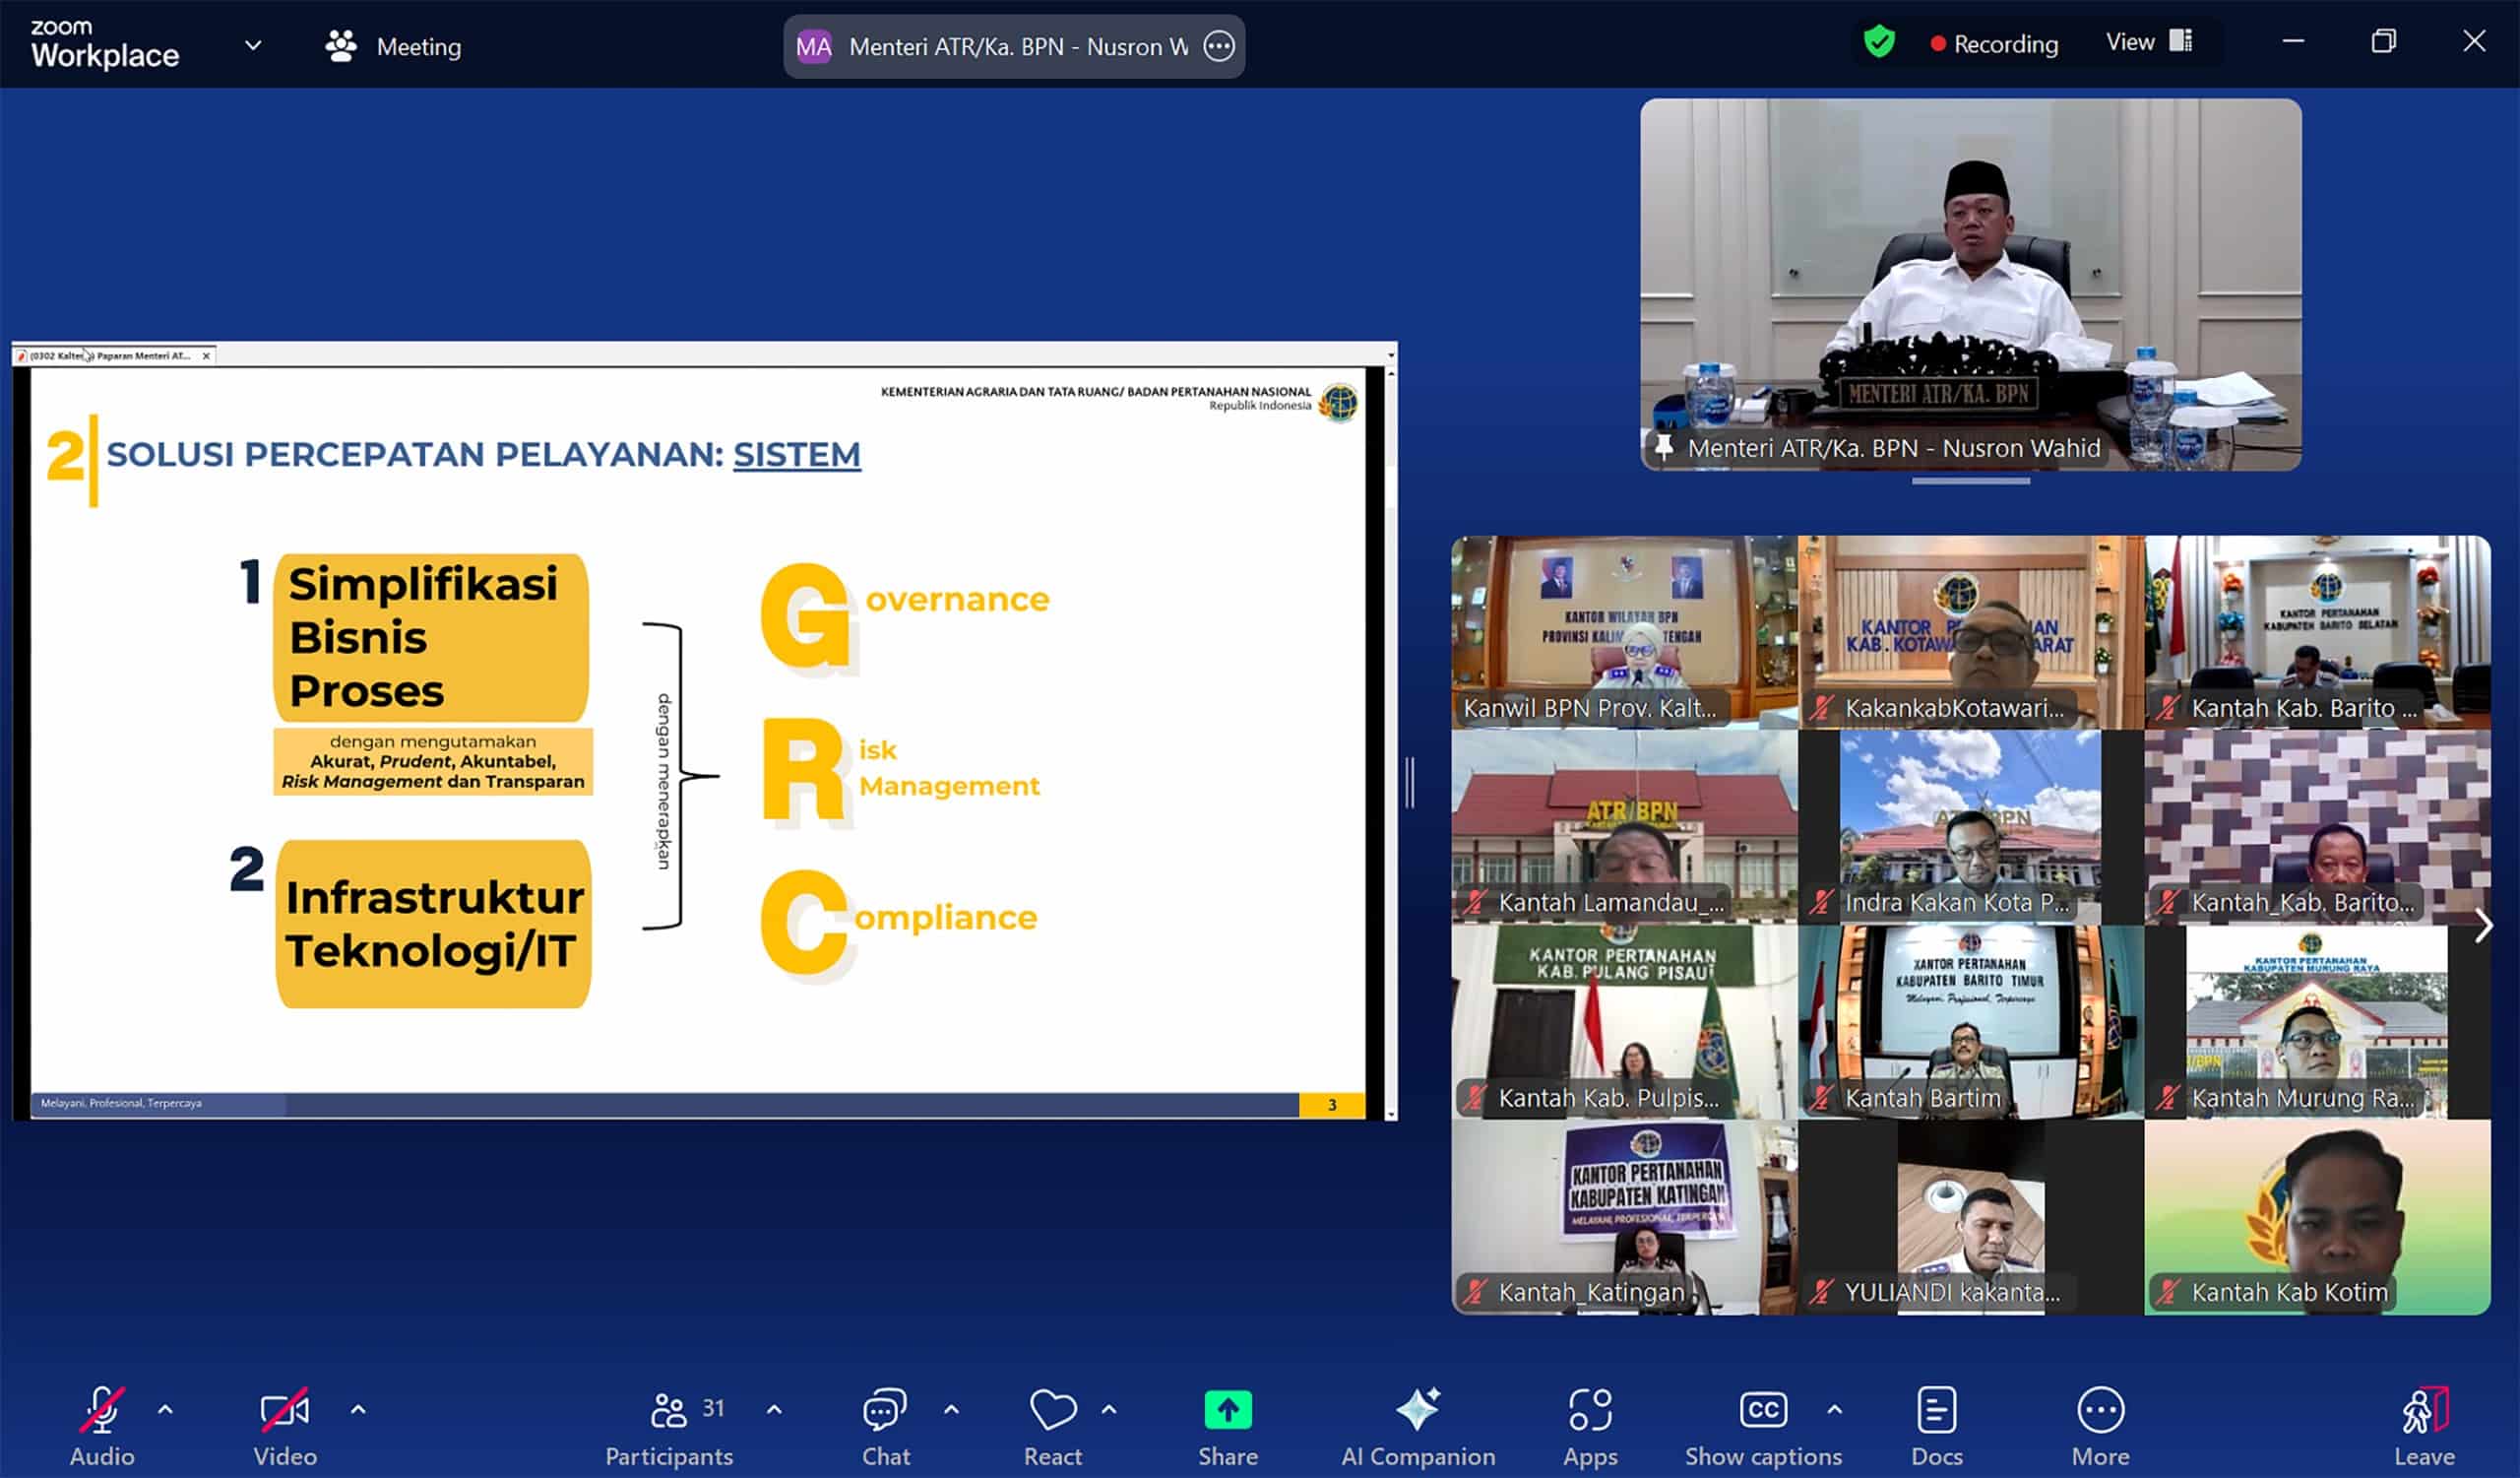Toggle Show captions CC button

coord(1762,1410)
